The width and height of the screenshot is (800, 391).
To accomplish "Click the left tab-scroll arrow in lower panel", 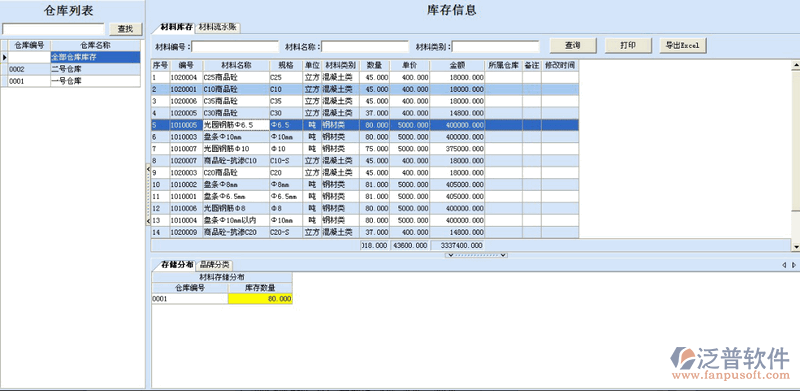I will (784, 265).
